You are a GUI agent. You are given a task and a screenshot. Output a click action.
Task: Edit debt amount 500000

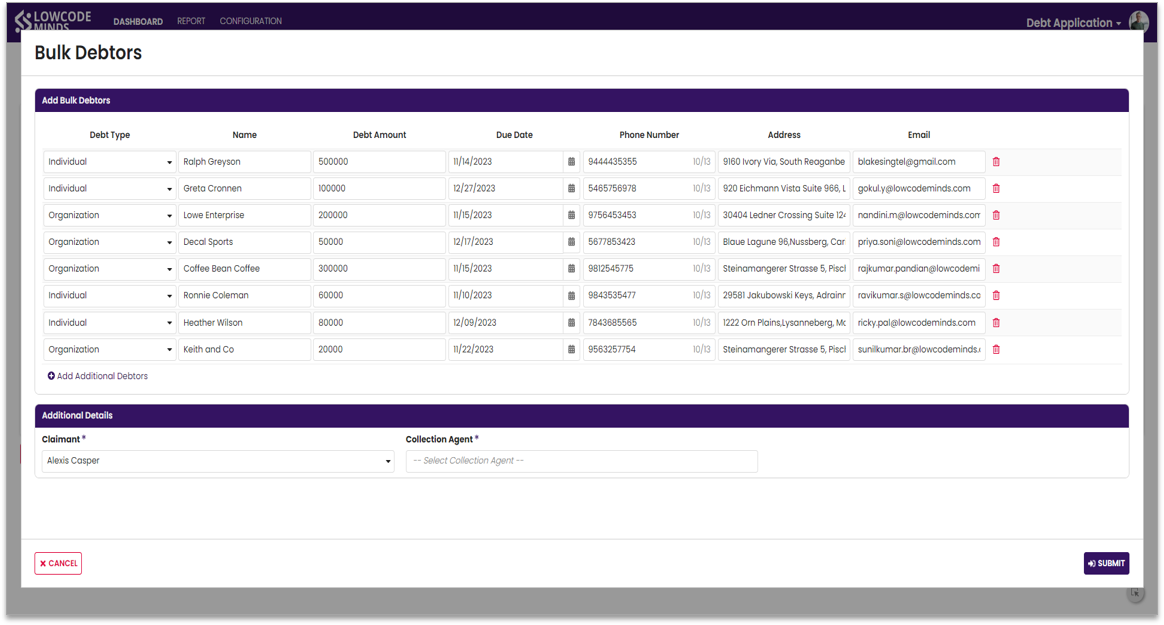pyautogui.click(x=379, y=162)
